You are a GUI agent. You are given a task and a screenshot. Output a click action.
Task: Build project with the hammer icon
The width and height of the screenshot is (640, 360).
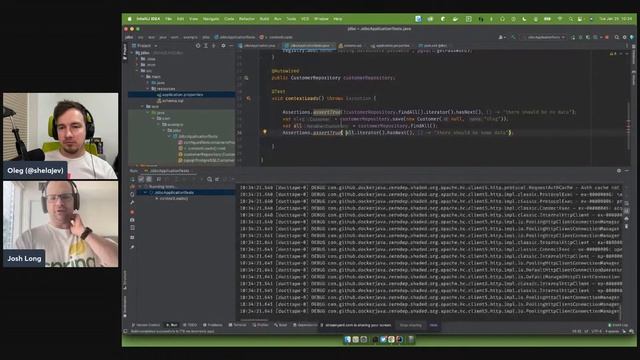point(513,37)
